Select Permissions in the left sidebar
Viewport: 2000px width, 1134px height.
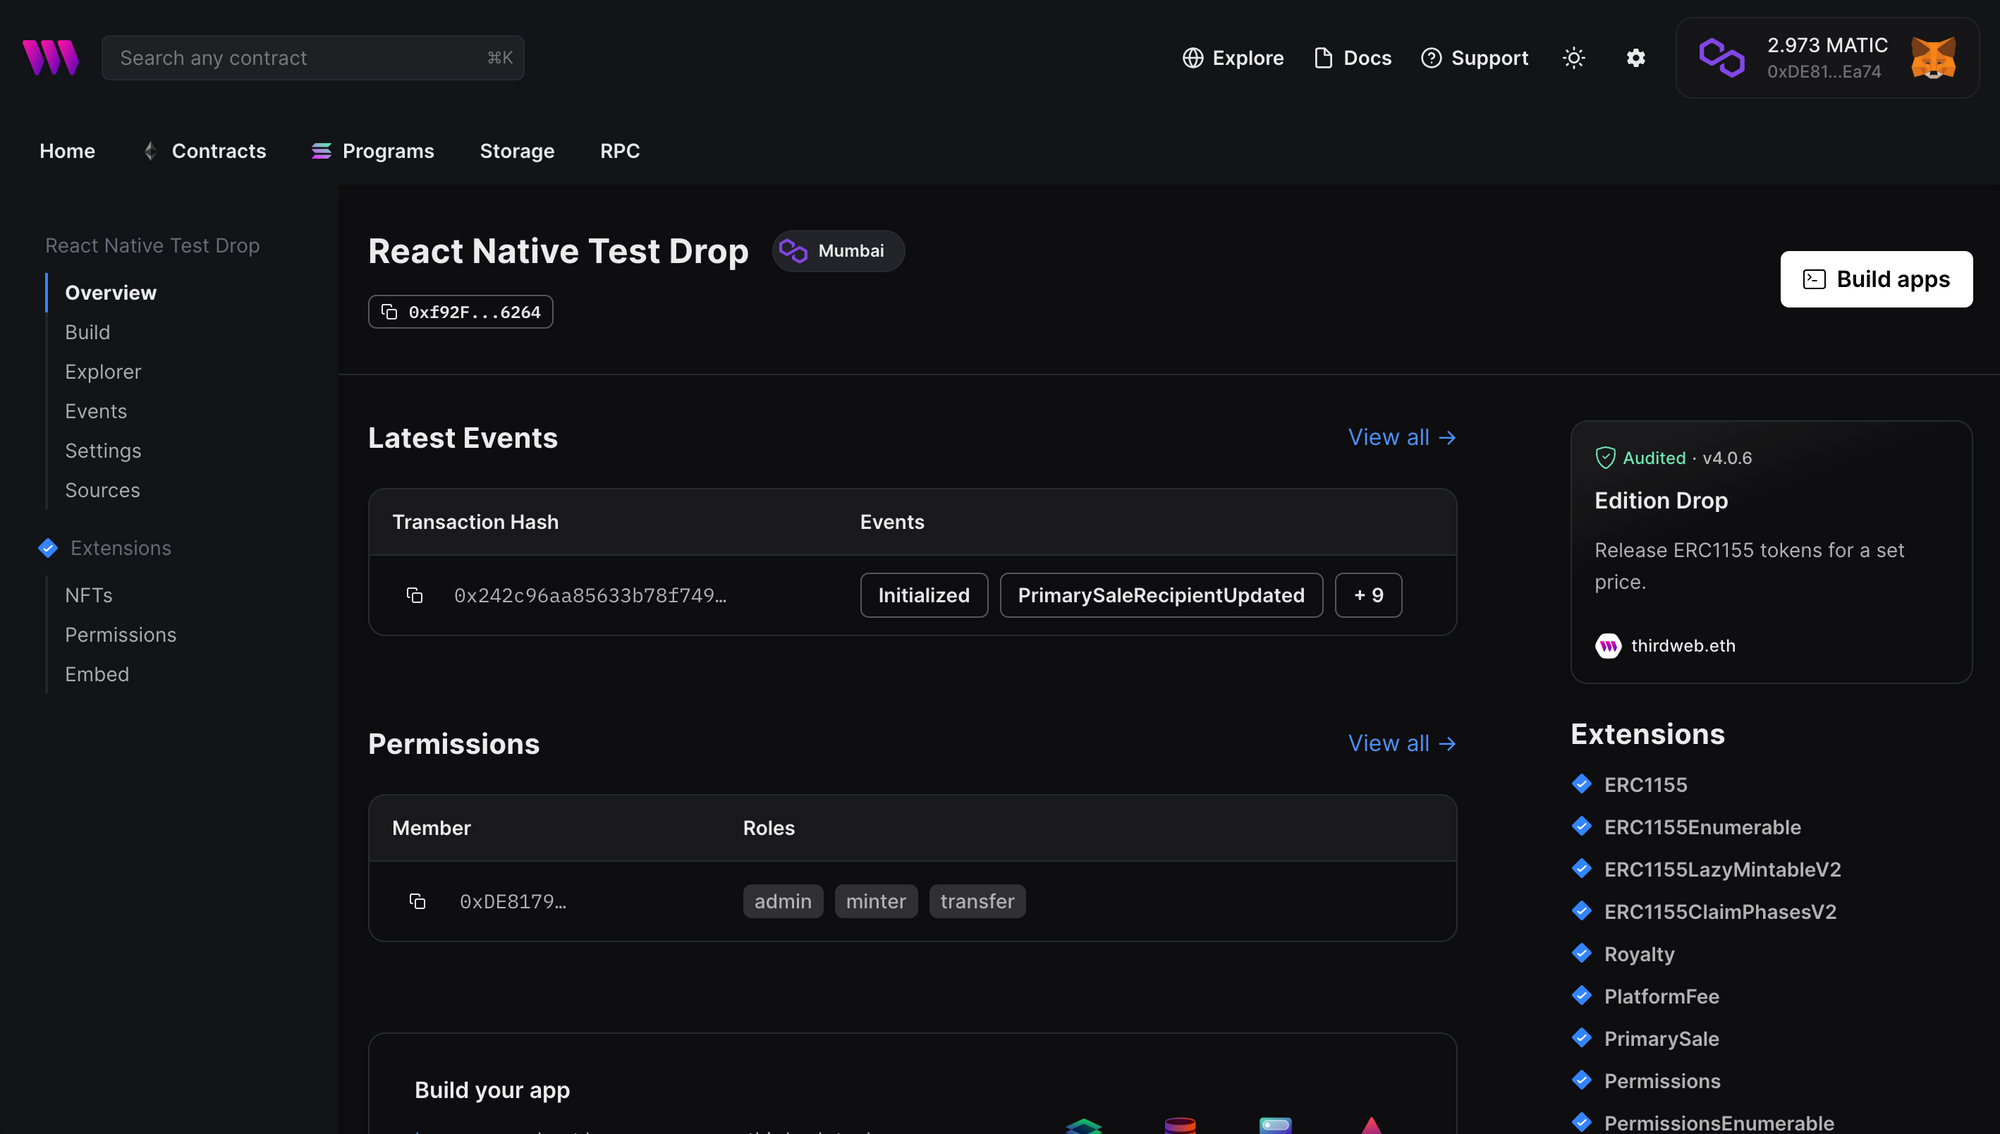pos(120,634)
